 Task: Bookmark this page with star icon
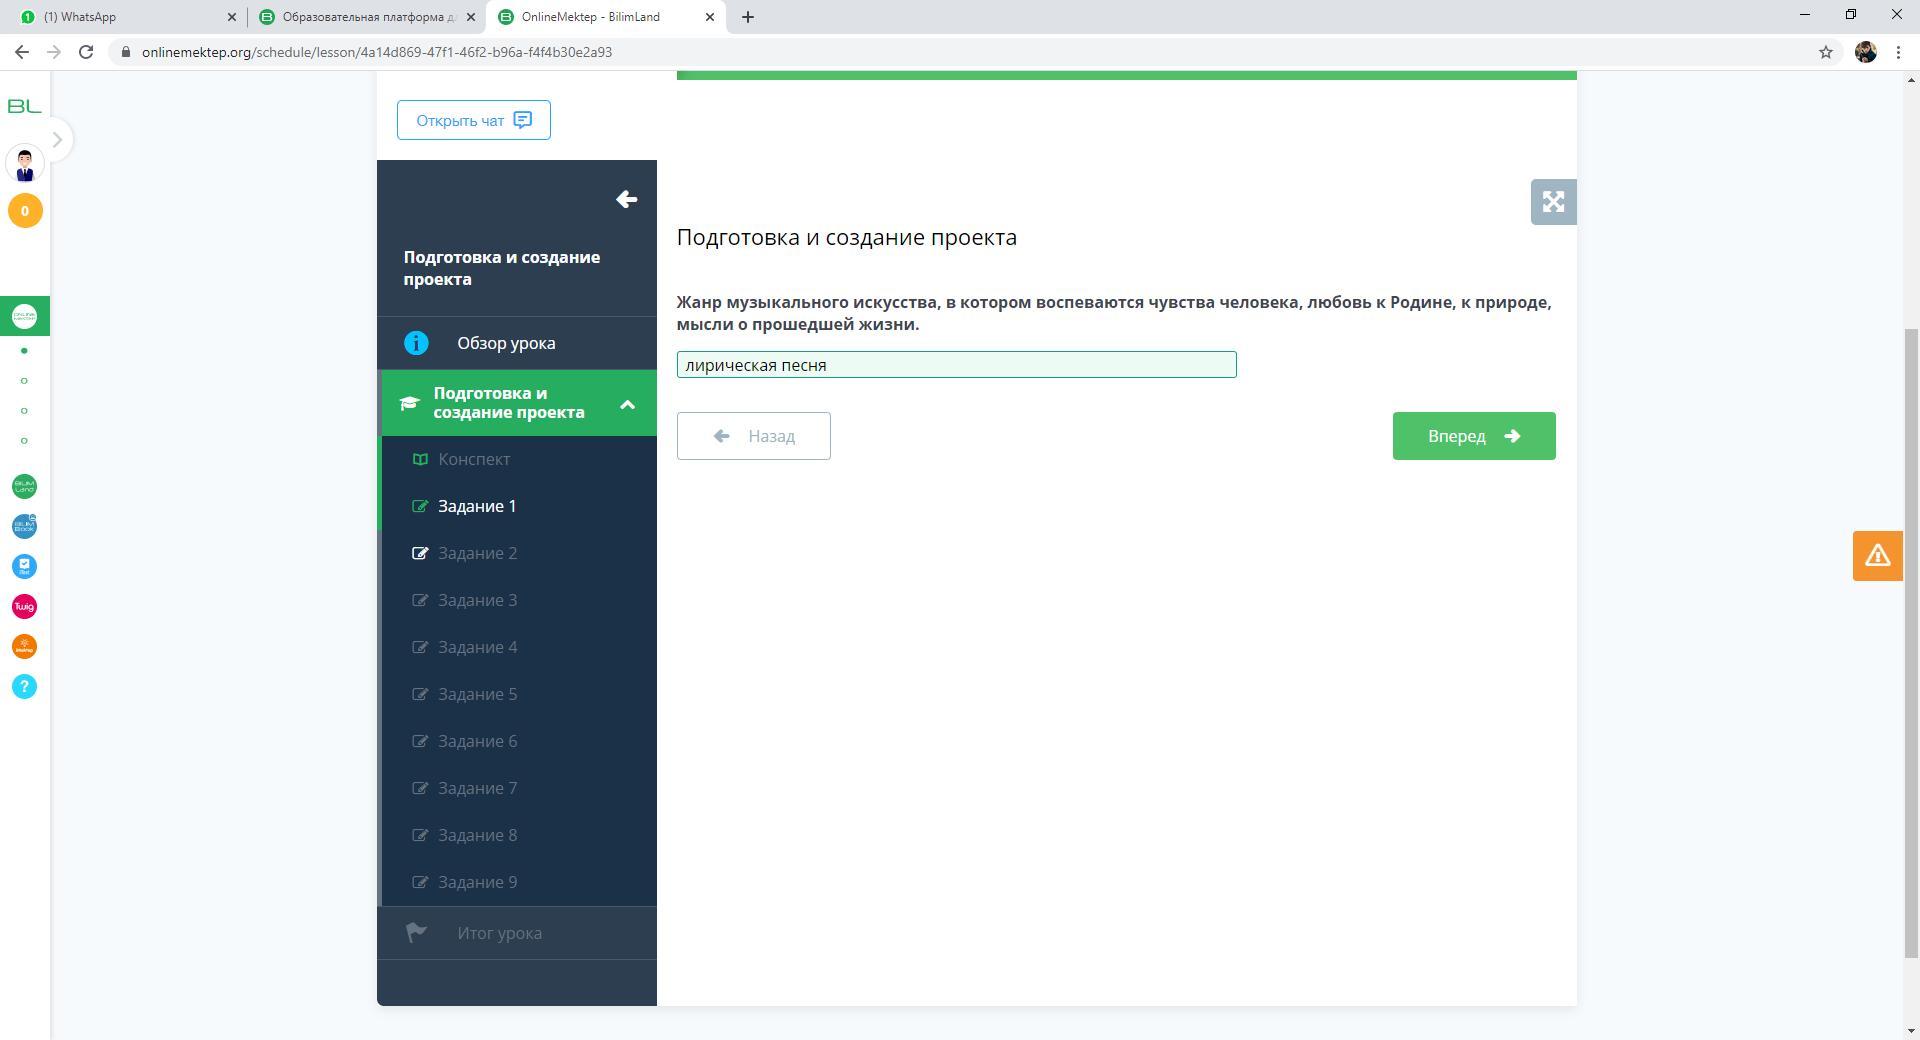(1825, 52)
